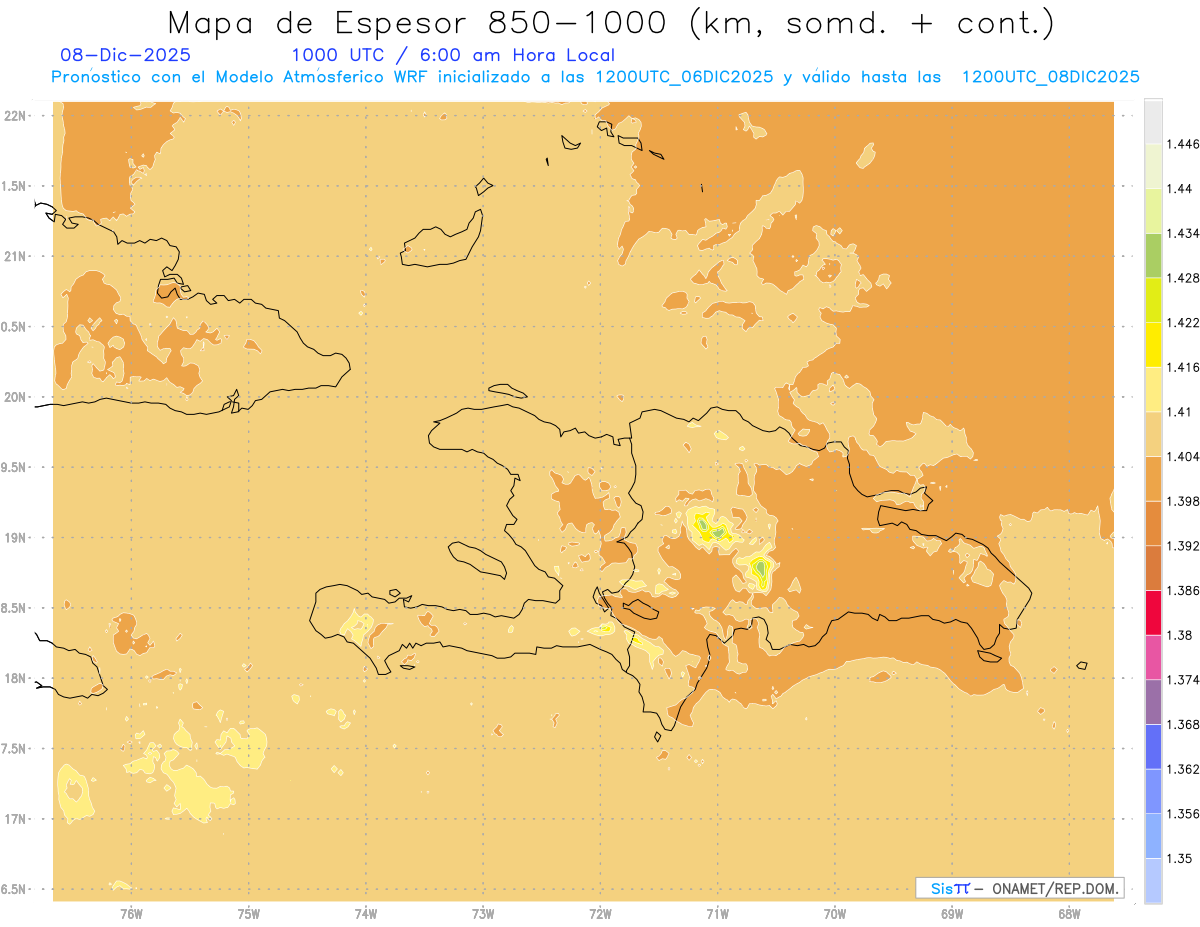Click the latitude label '21N'
The image size is (1200, 927).
coord(15,256)
